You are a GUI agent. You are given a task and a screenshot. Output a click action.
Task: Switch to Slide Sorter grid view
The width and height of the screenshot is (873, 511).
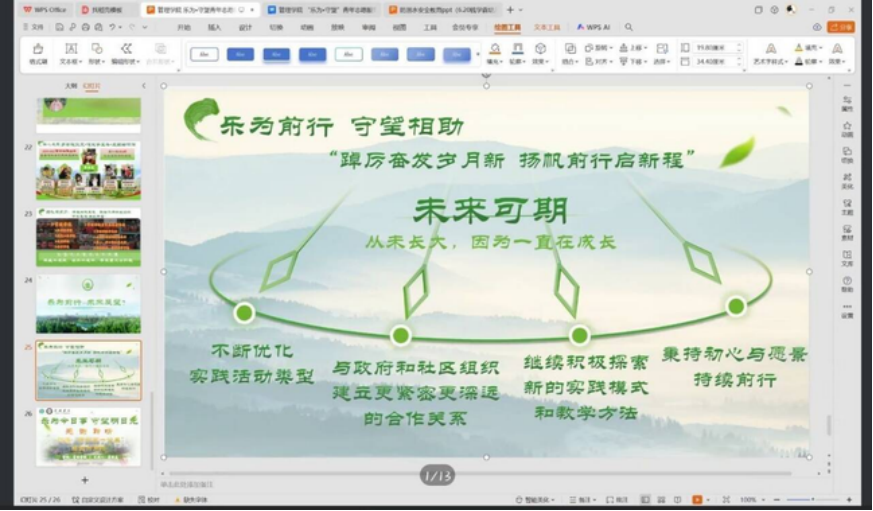tap(661, 499)
